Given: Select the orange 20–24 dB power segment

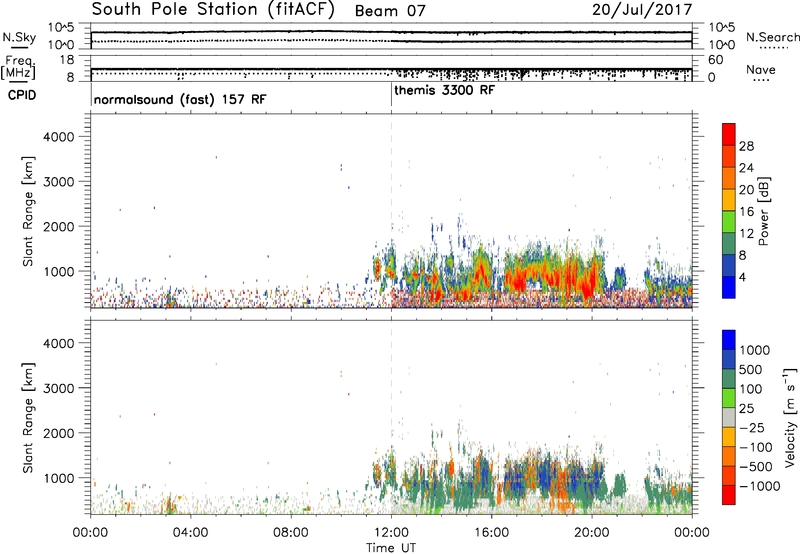Looking at the screenshot, I should click(x=729, y=178).
